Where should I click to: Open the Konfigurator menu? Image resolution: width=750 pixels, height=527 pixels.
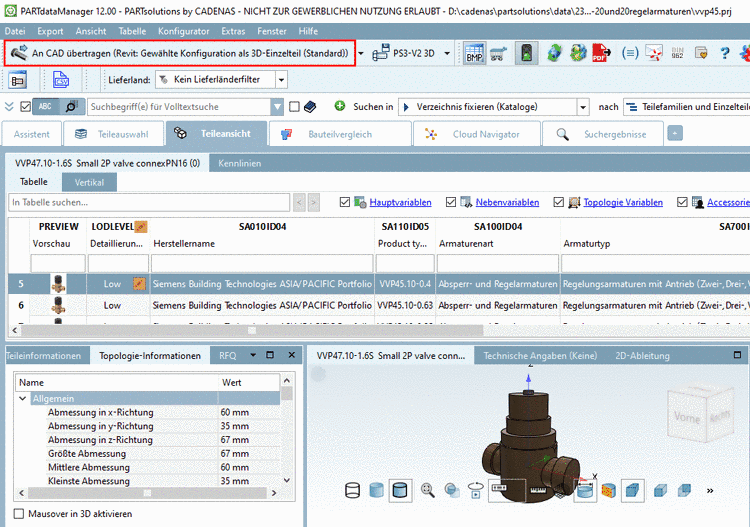(184, 31)
